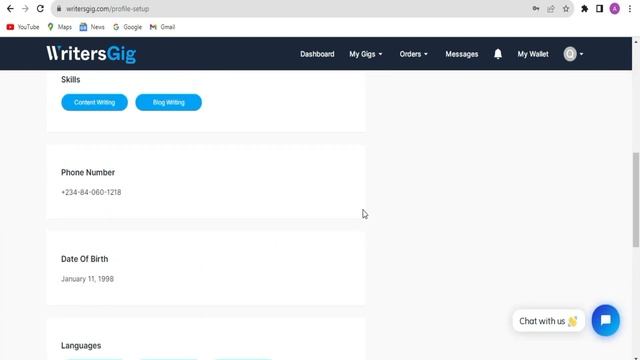
Task: Click the Chat with us bubble label
Action: coord(548,321)
